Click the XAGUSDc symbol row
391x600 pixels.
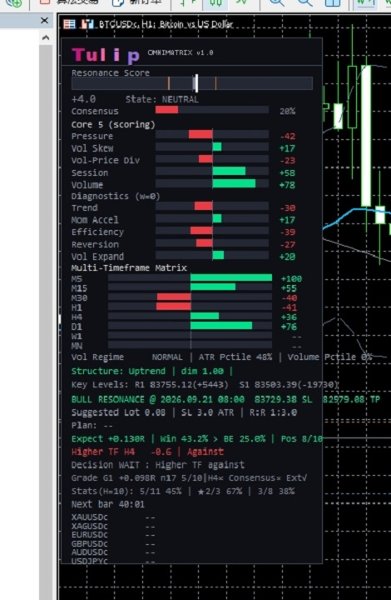113,526
